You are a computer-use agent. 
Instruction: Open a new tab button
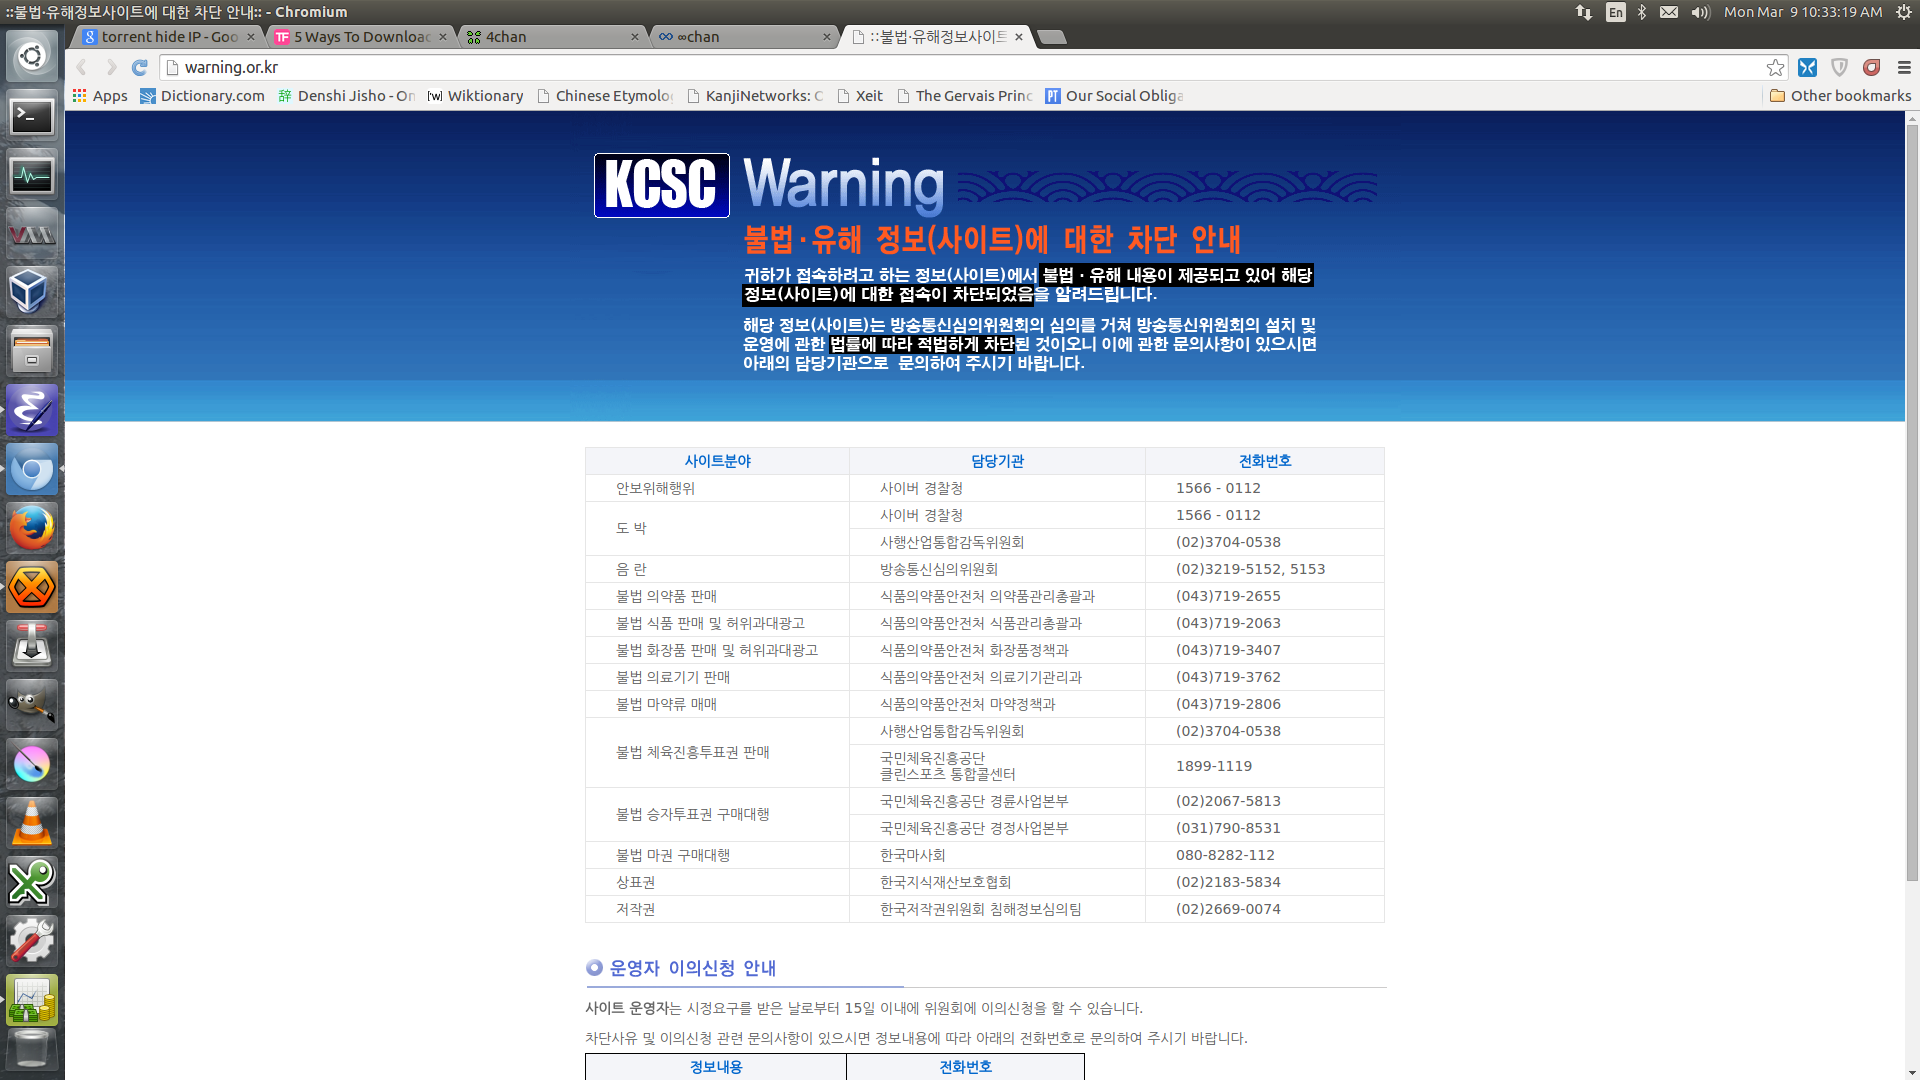pos(1051,37)
